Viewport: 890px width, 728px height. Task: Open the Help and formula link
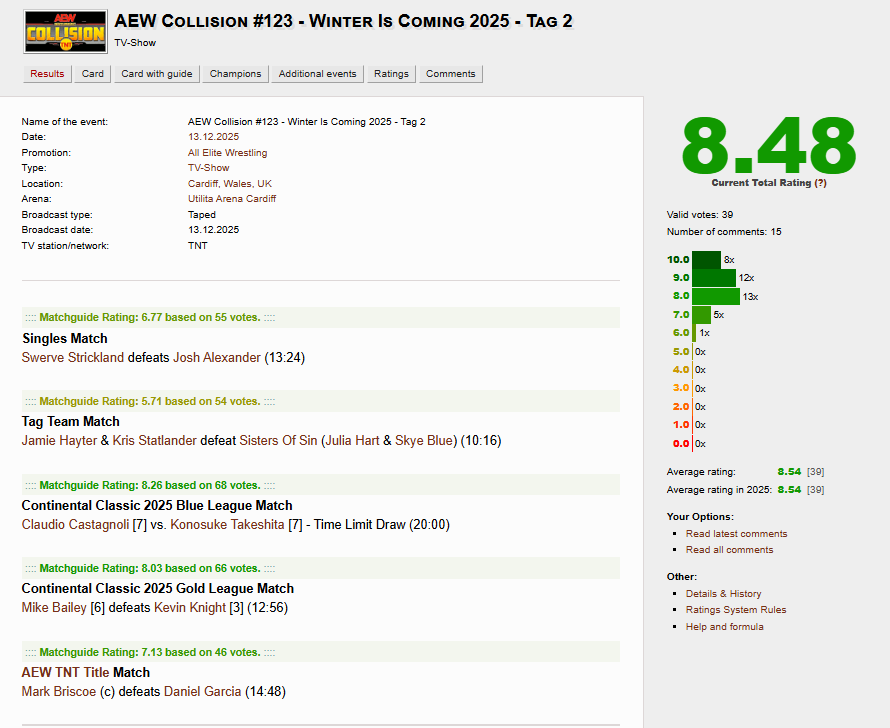point(724,626)
